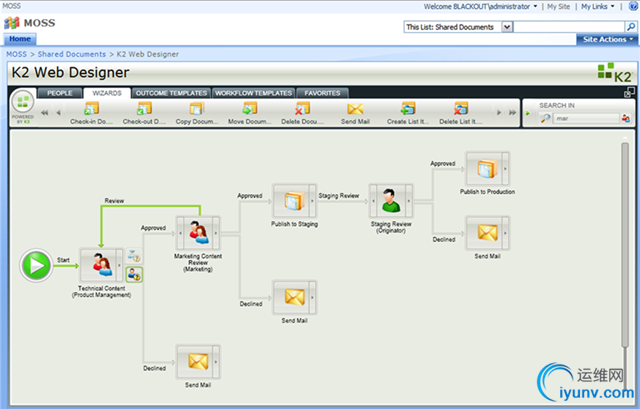Click the green Start play node

(x=36, y=266)
